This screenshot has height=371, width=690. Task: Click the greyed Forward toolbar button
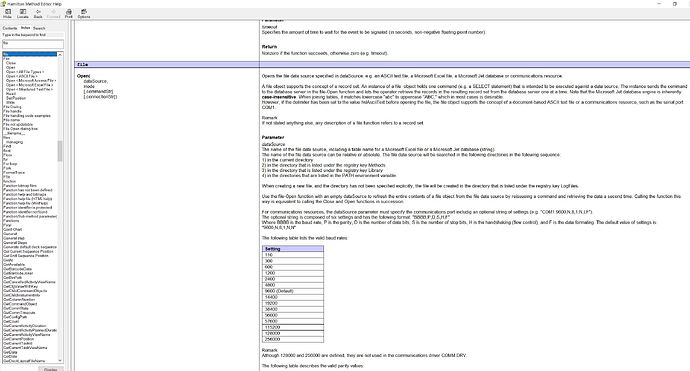point(54,13)
